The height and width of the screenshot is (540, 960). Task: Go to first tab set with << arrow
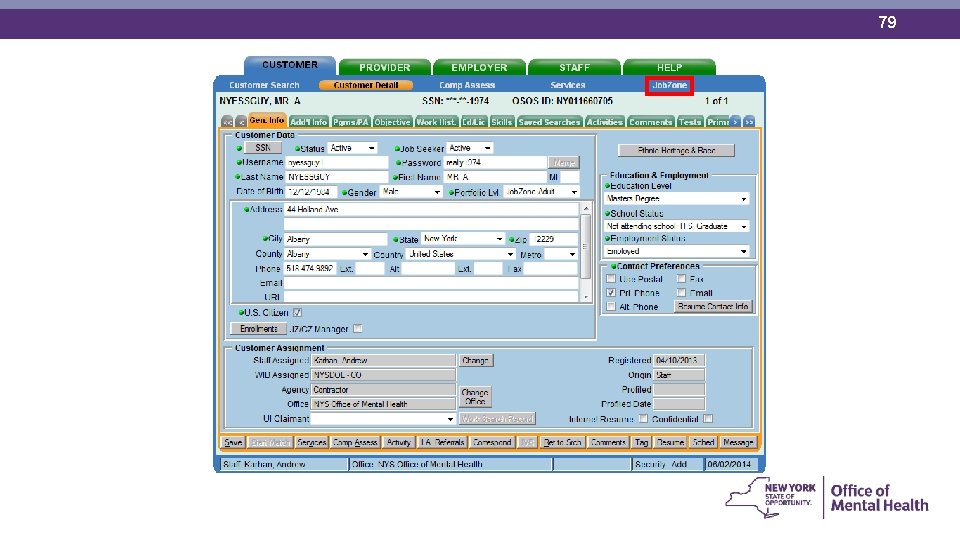(x=227, y=122)
